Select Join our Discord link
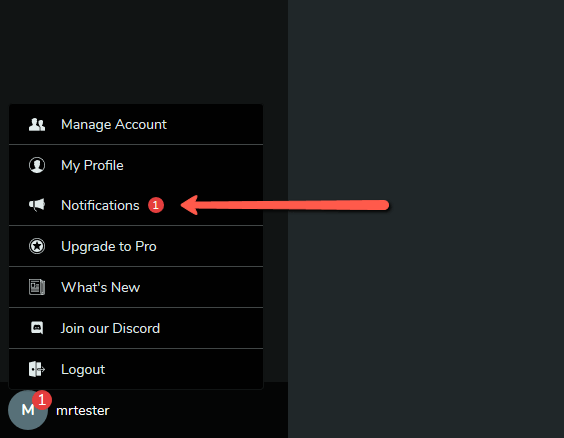Screen dimensions: 564x438 coord(136,328)
